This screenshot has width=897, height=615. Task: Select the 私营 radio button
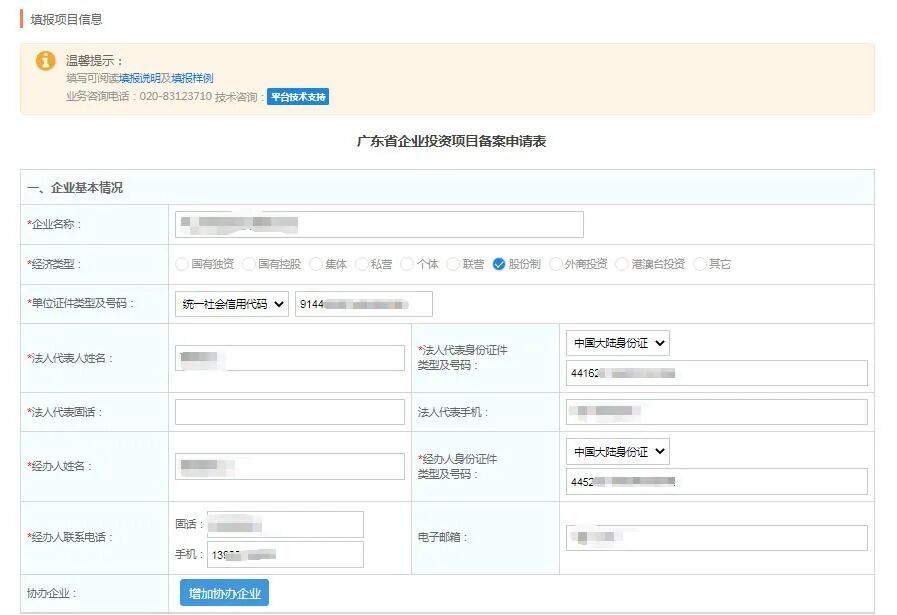point(361,264)
